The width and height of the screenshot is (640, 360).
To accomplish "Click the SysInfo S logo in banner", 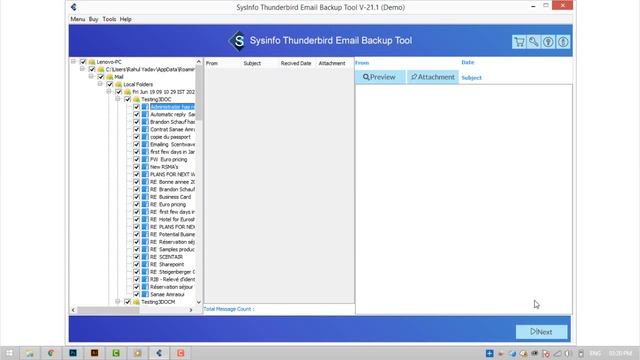I will pos(238,41).
